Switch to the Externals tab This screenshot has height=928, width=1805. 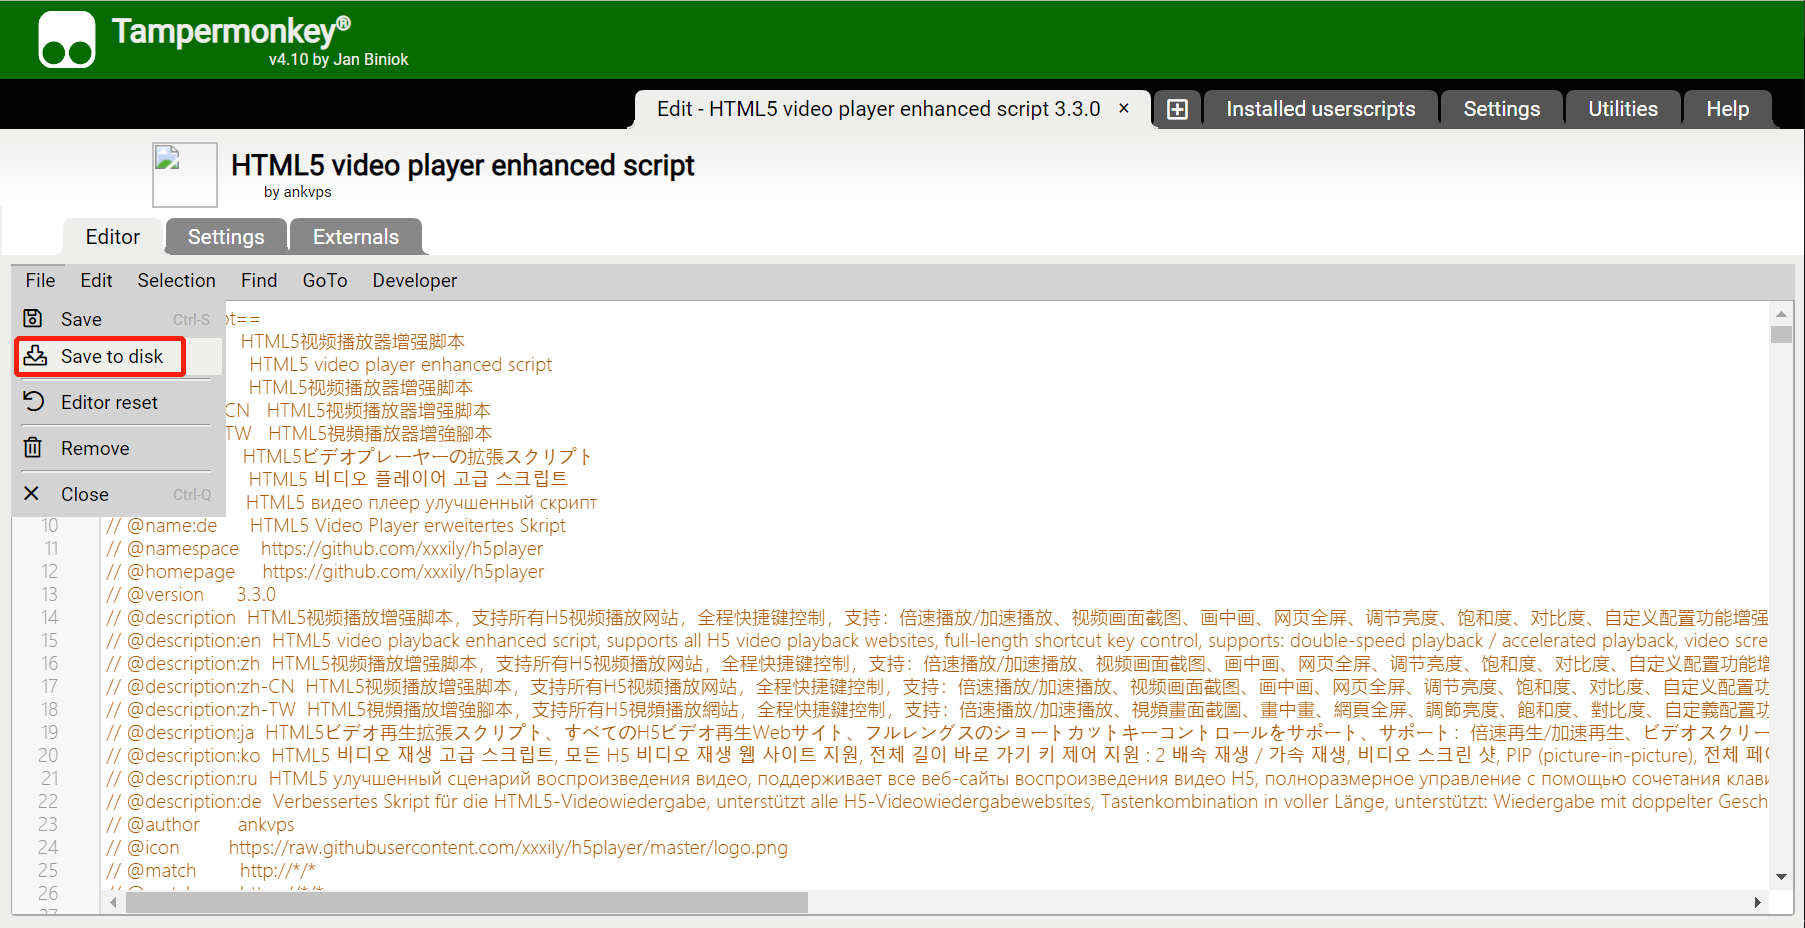click(x=356, y=237)
